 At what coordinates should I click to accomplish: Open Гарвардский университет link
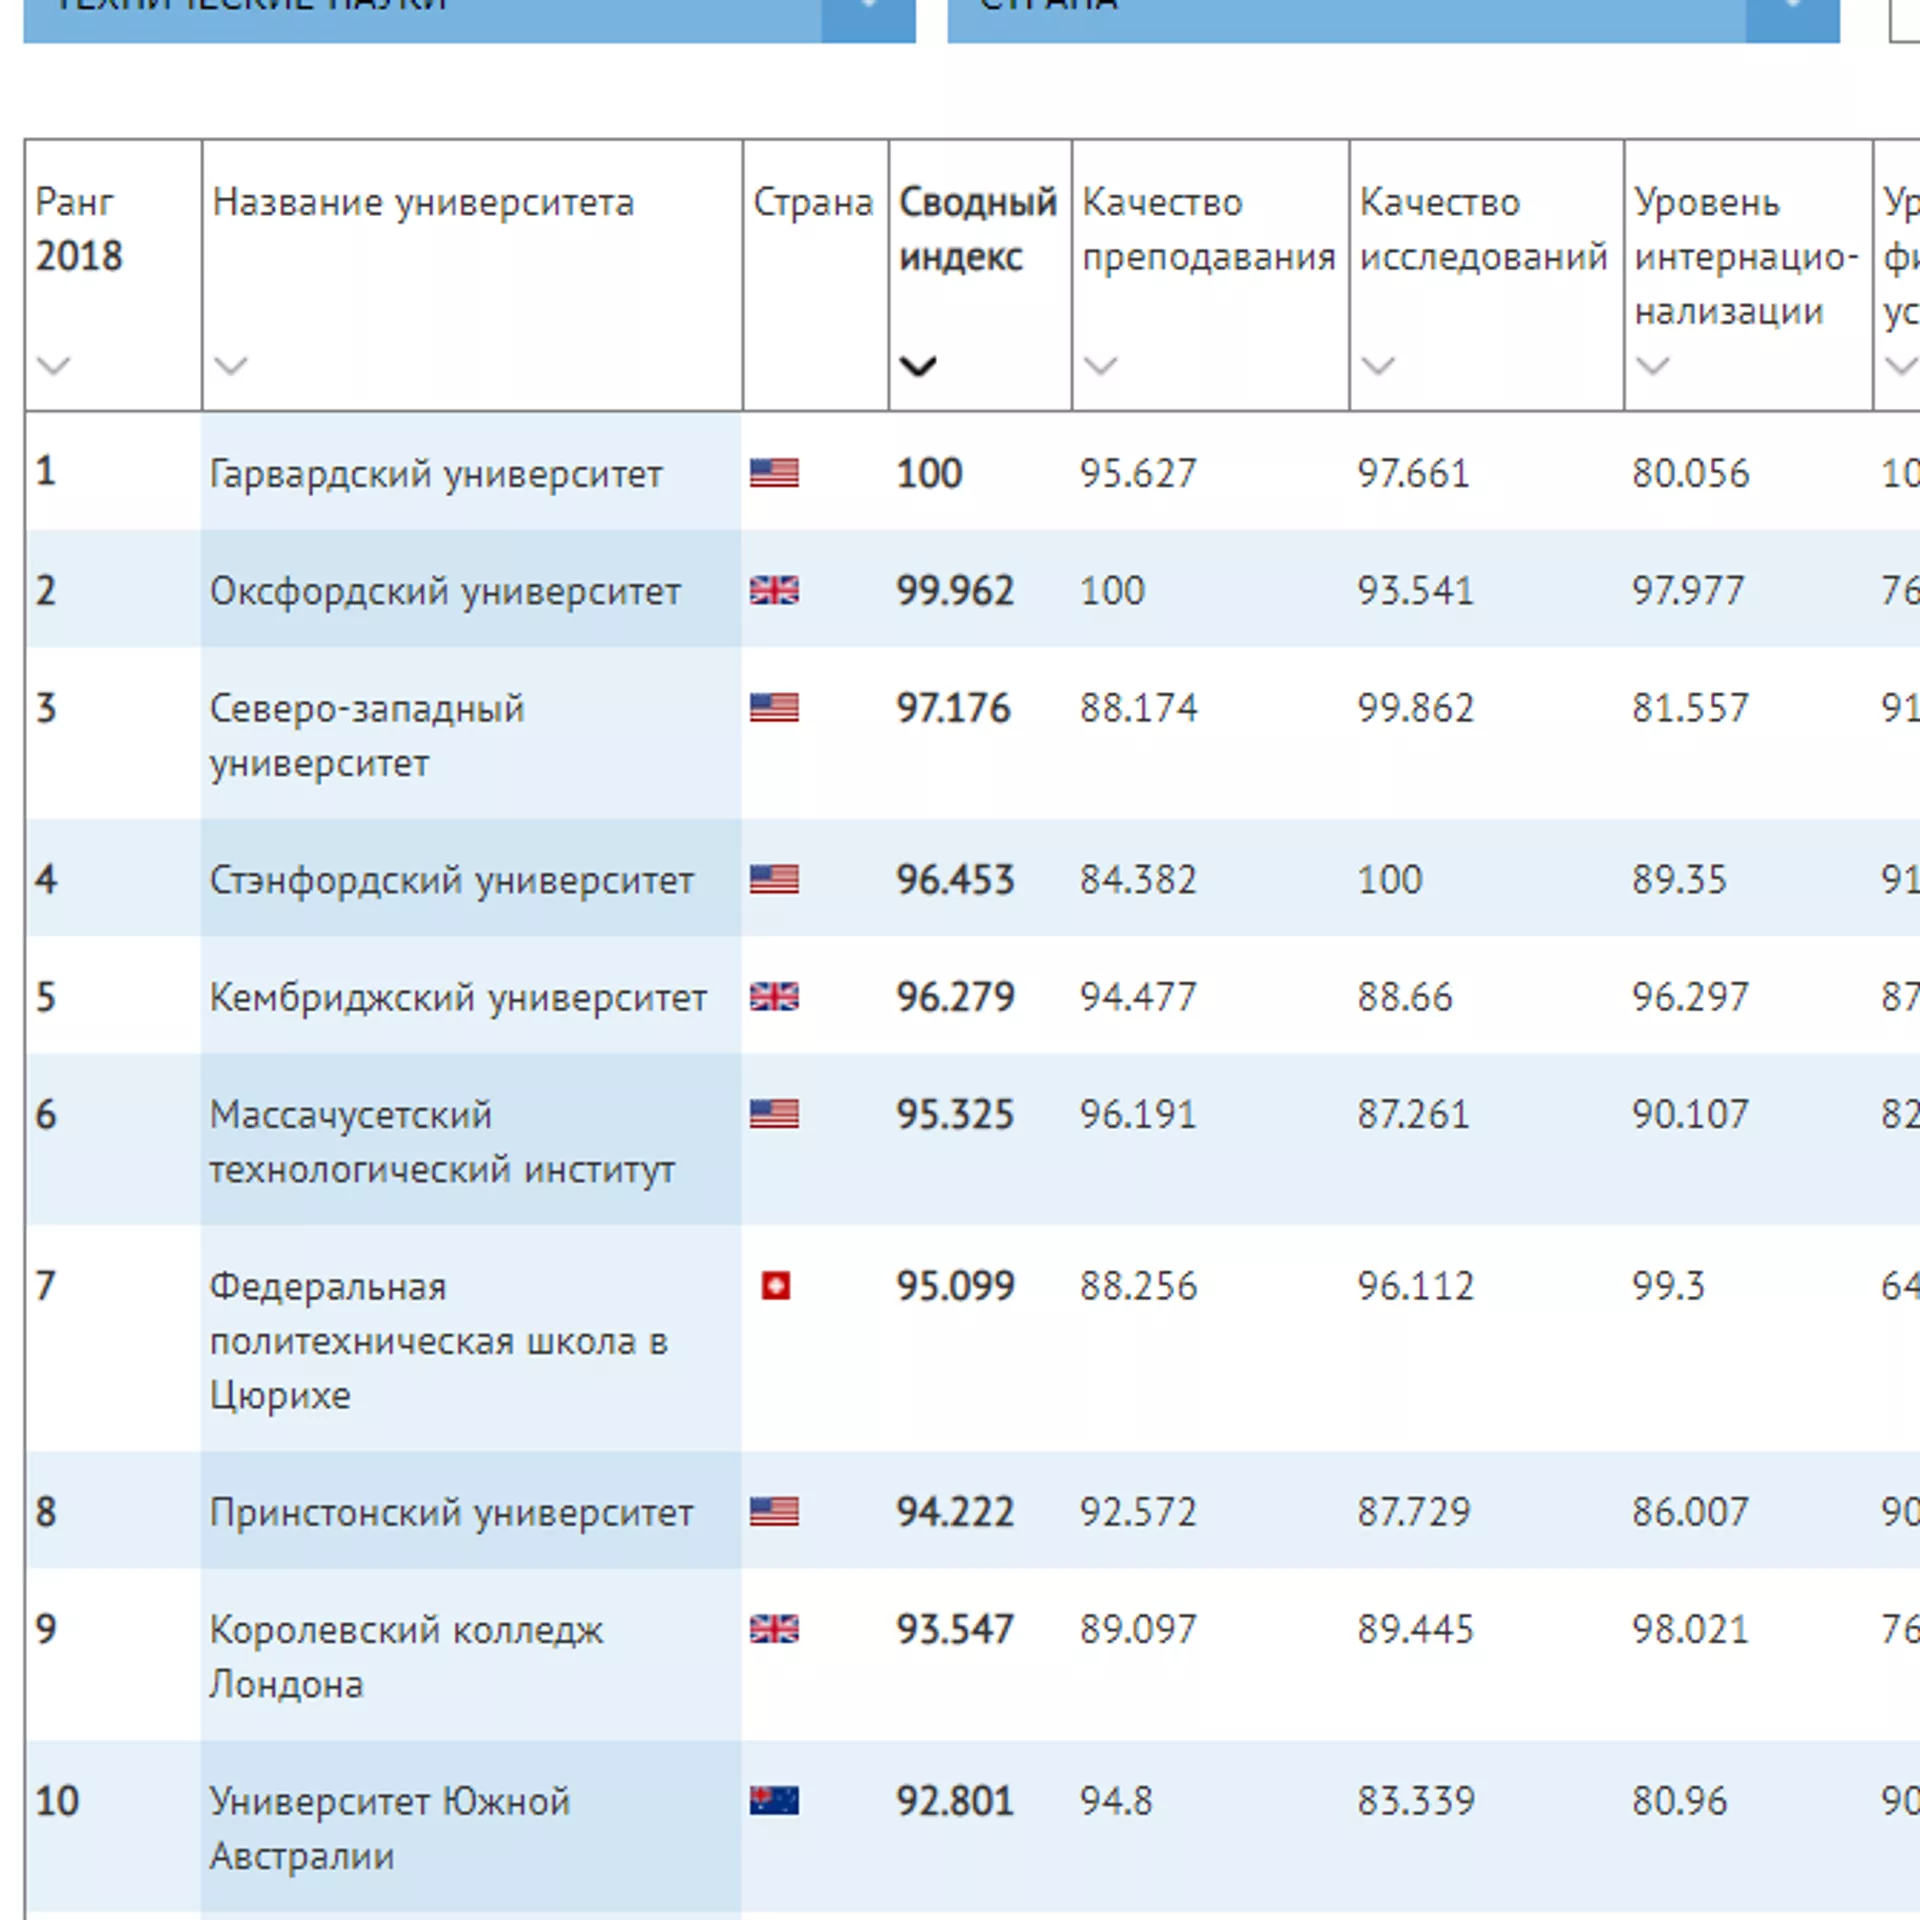click(x=436, y=474)
